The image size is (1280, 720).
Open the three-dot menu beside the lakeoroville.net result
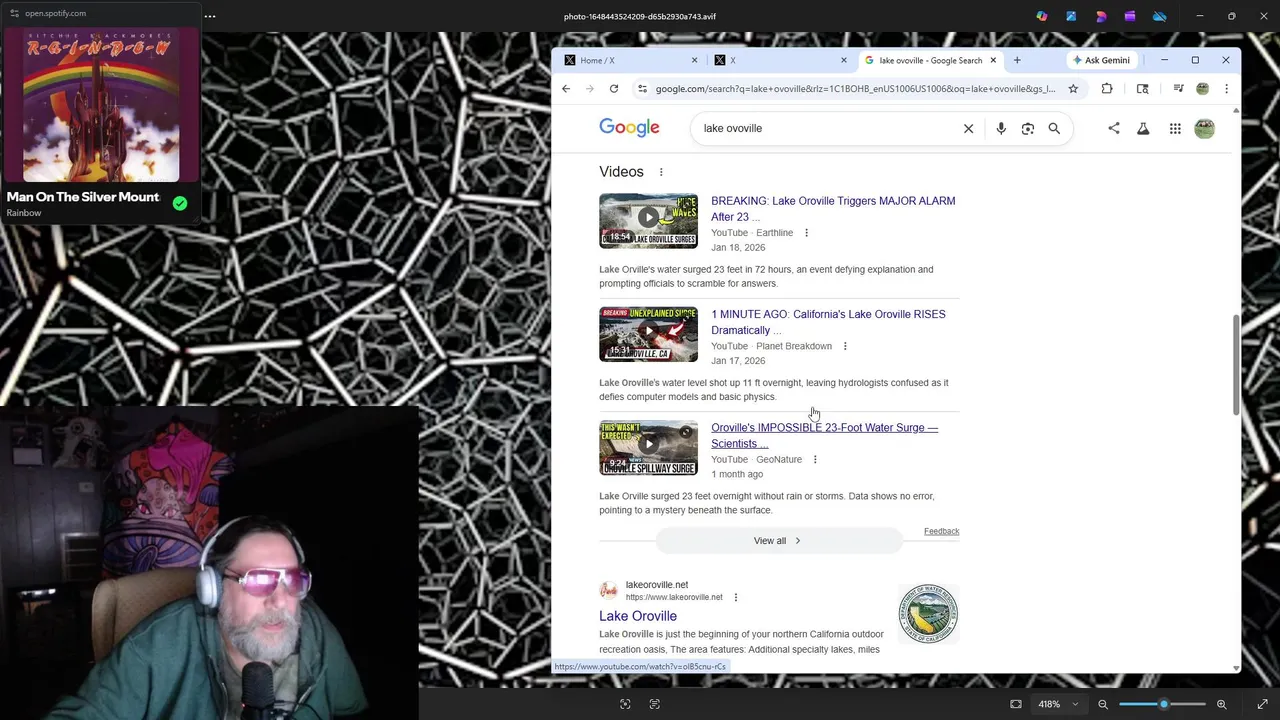click(736, 597)
